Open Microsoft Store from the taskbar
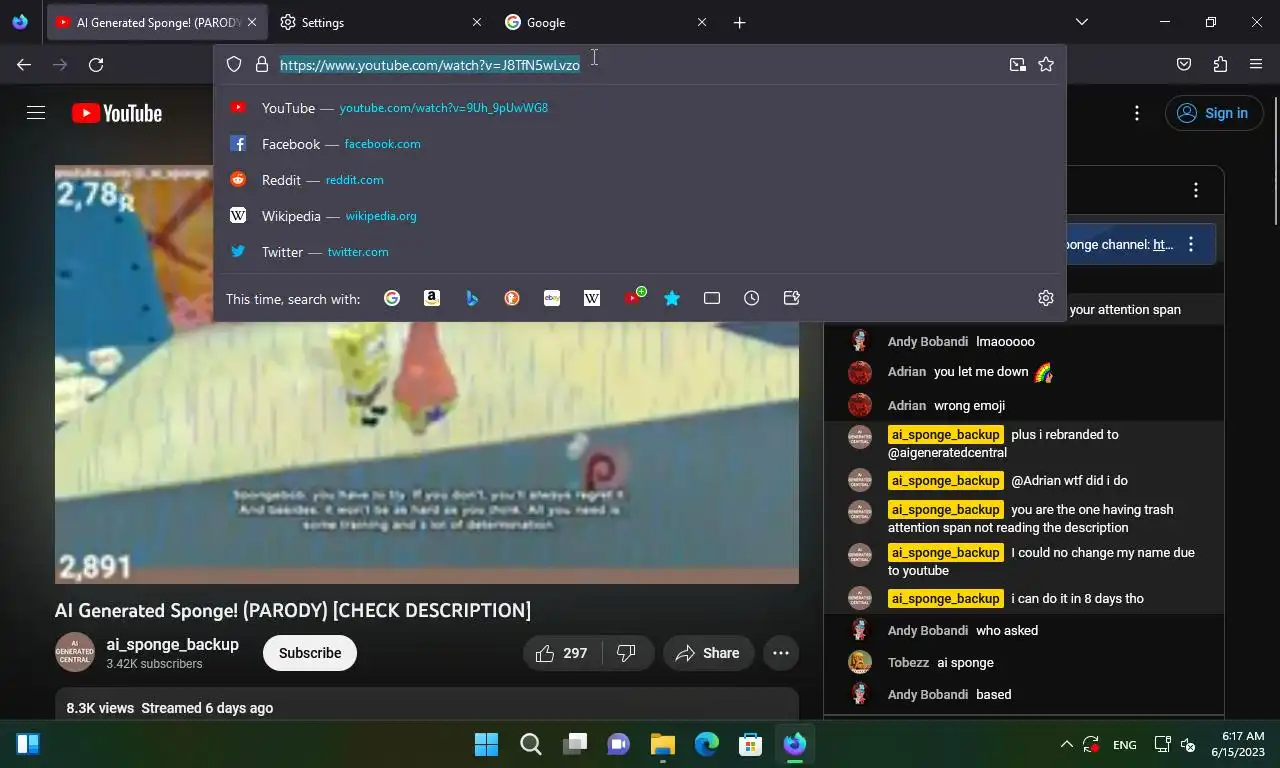Screen dimensions: 1280x768 coord(751,744)
